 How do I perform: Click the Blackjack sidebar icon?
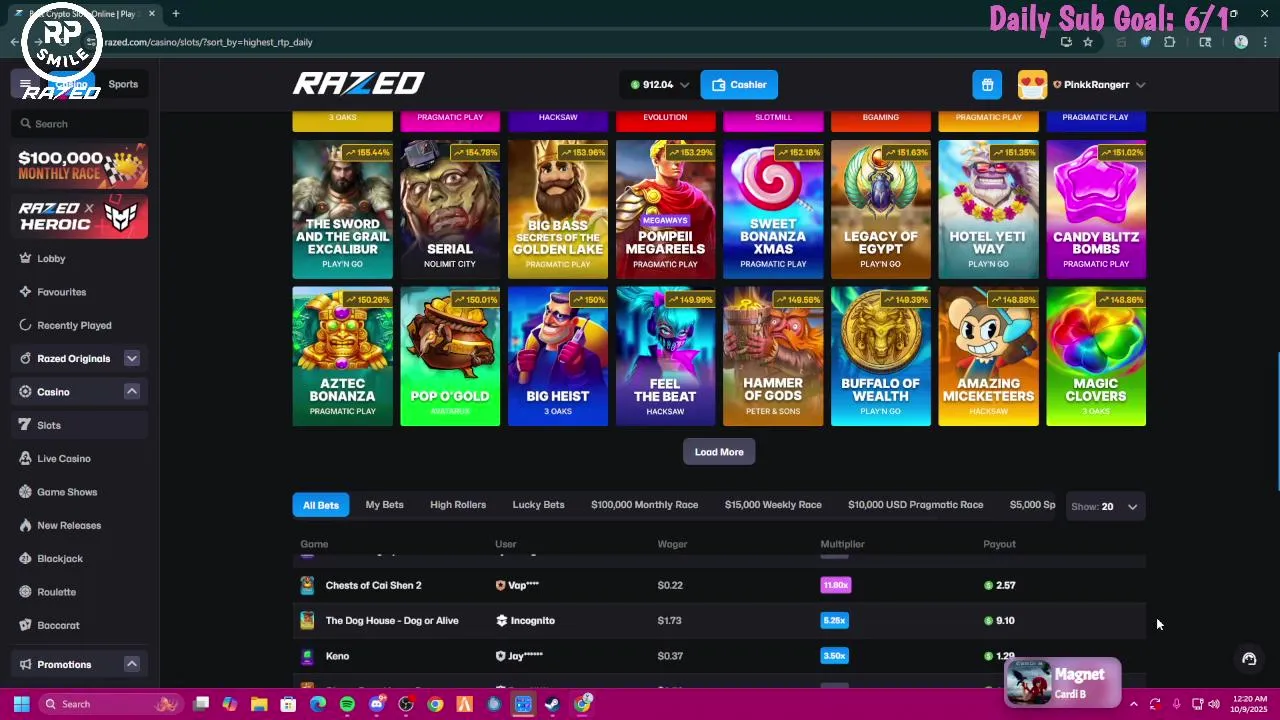point(25,558)
